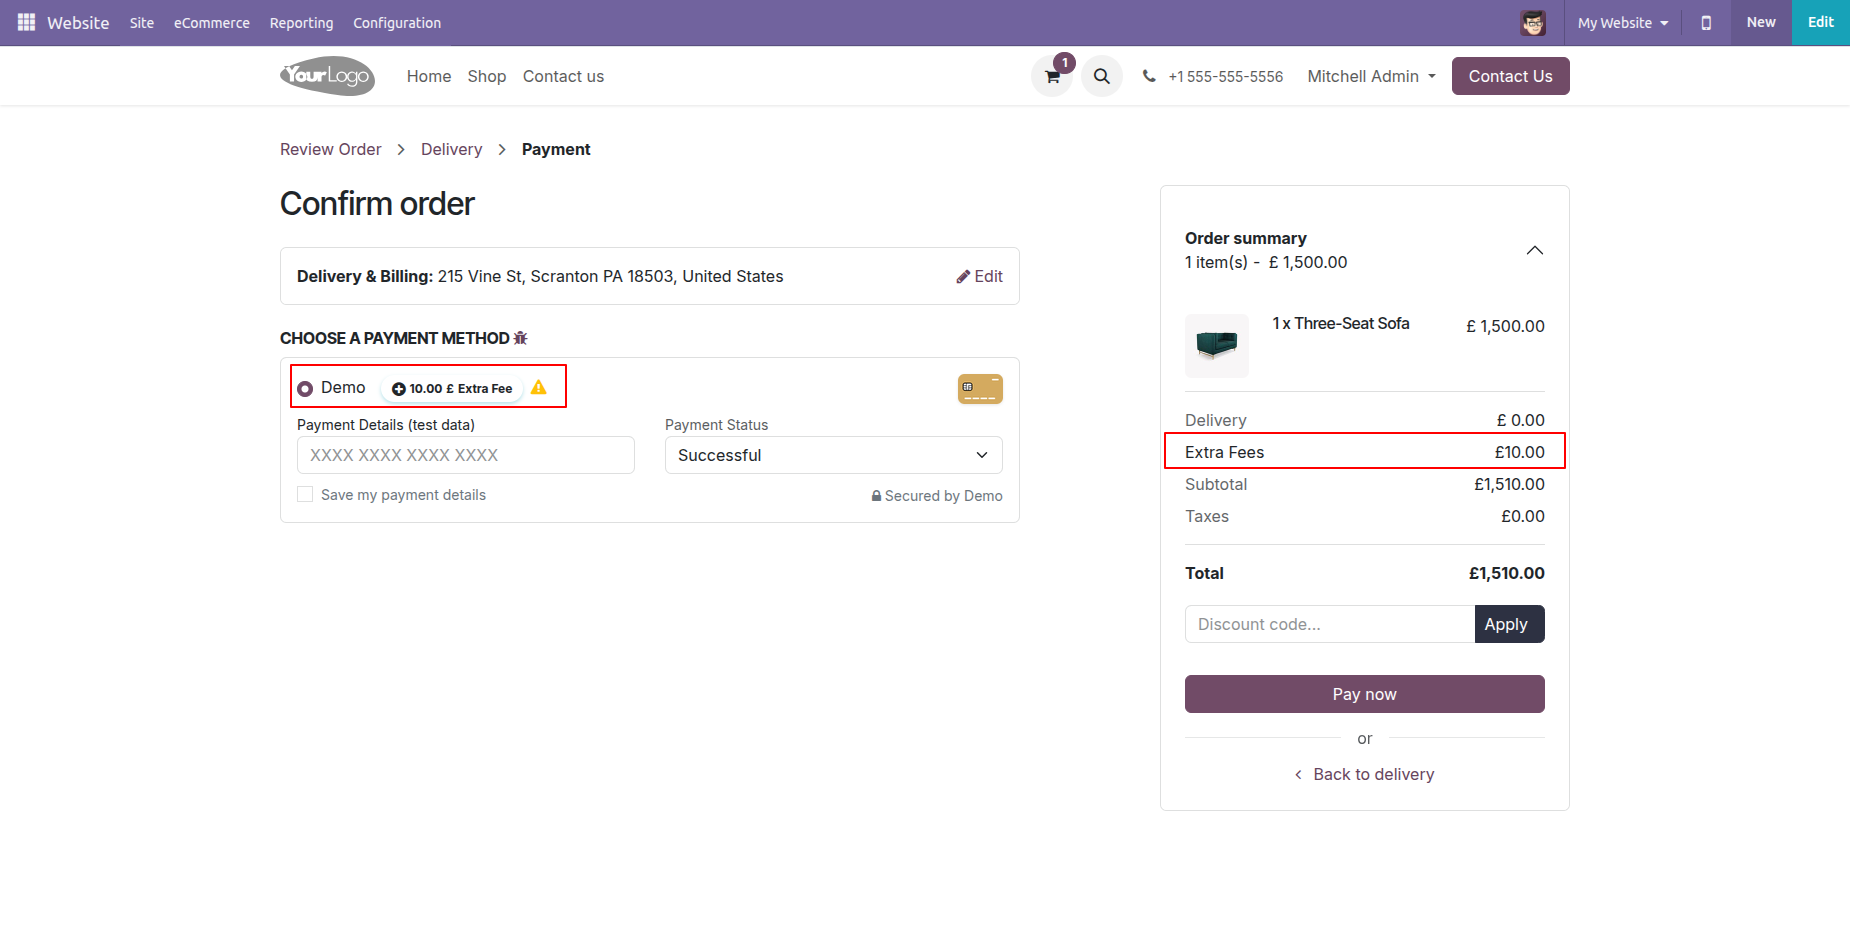The height and width of the screenshot is (932, 1850).
Task: Toggle mobile preview phone icon
Action: (1706, 23)
